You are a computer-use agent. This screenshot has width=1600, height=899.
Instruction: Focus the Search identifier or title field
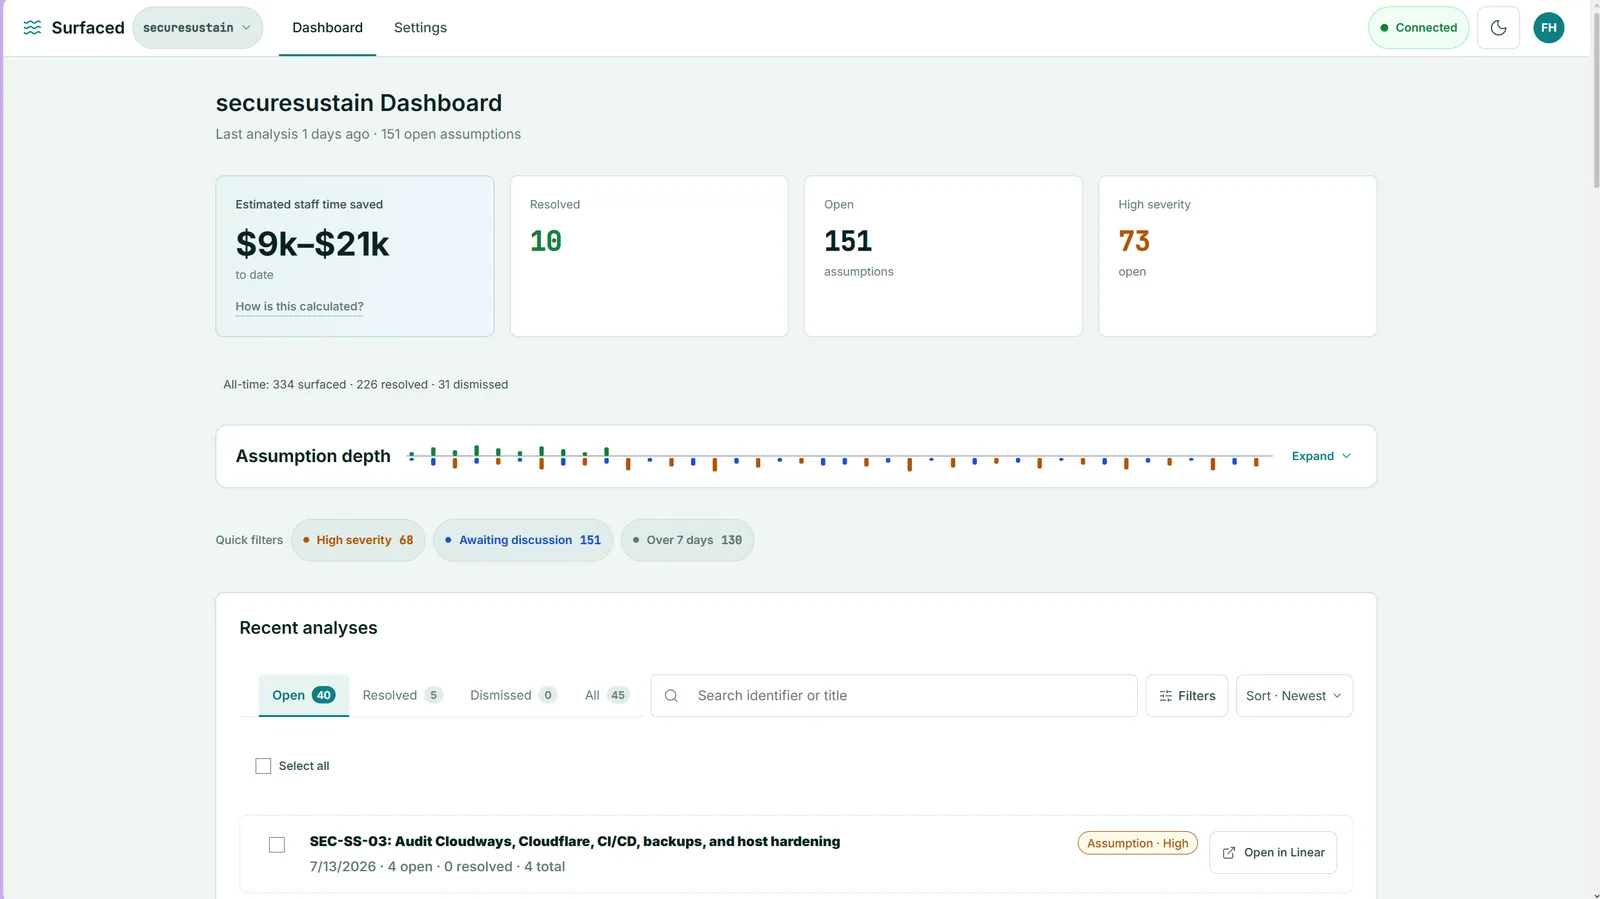[893, 696]
